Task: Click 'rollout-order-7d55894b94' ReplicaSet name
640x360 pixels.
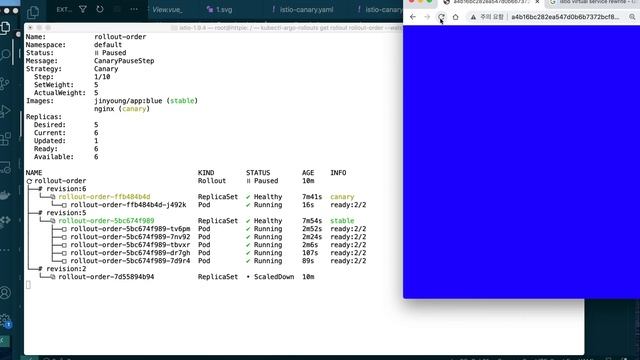Action: pyautogui.click(x=106, y=277)
